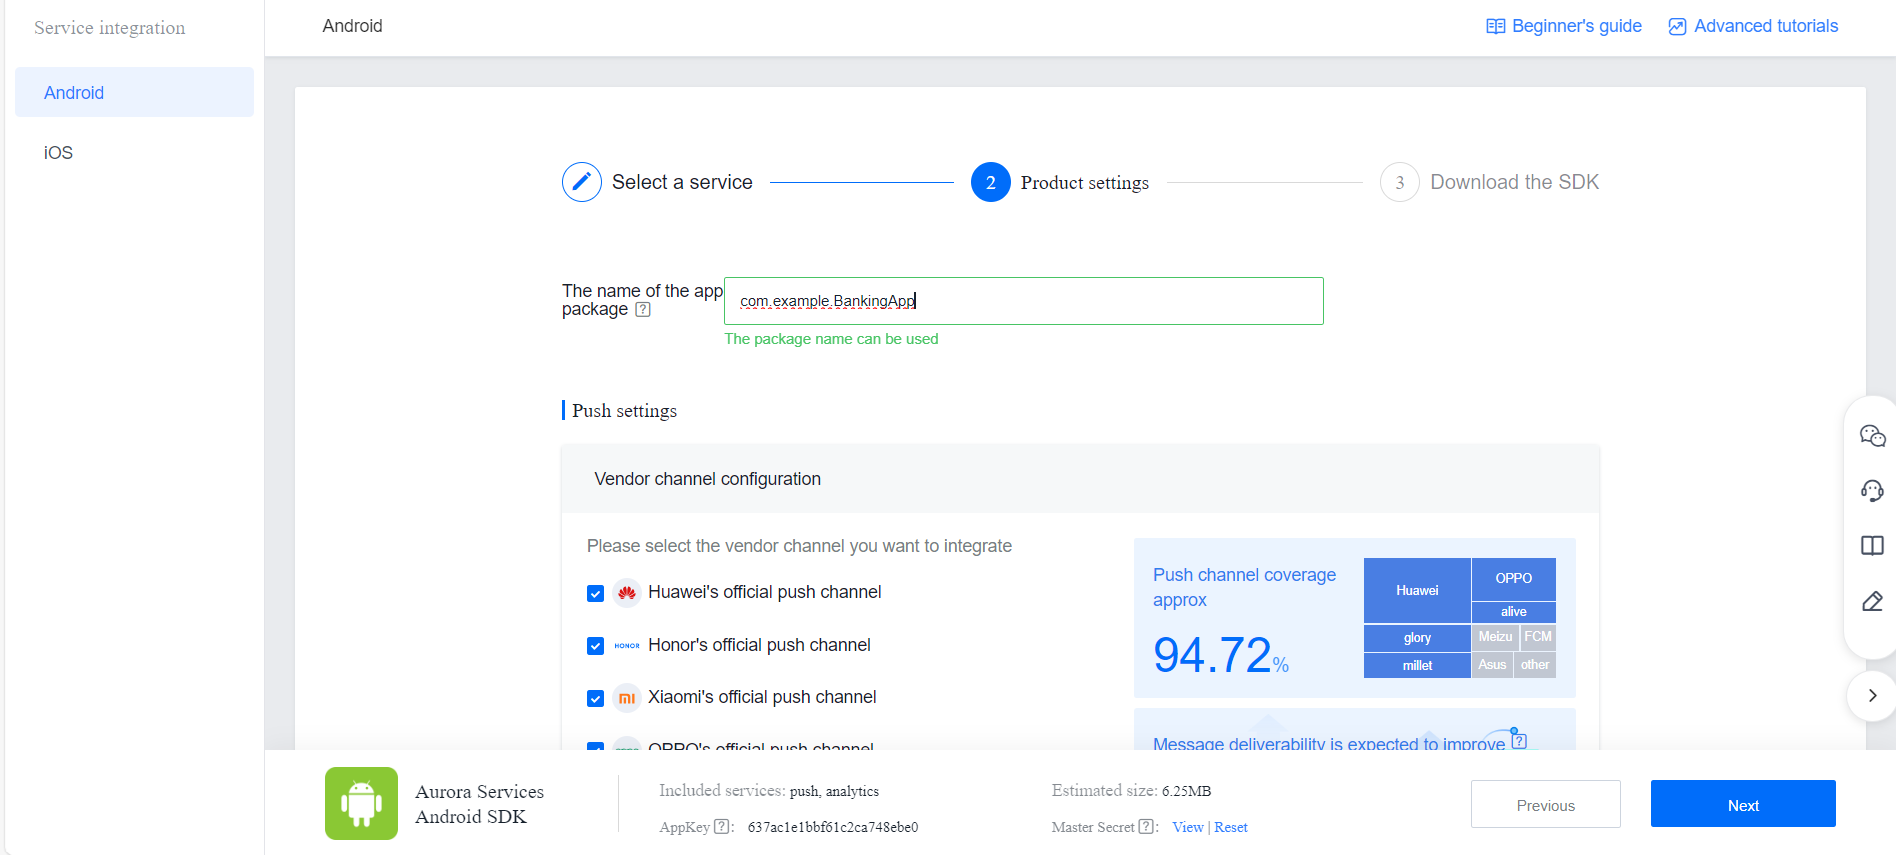The width and height of the screenshot is (1896, 855).
Task: Click the Download the SDK step label
Action: 1514,182
